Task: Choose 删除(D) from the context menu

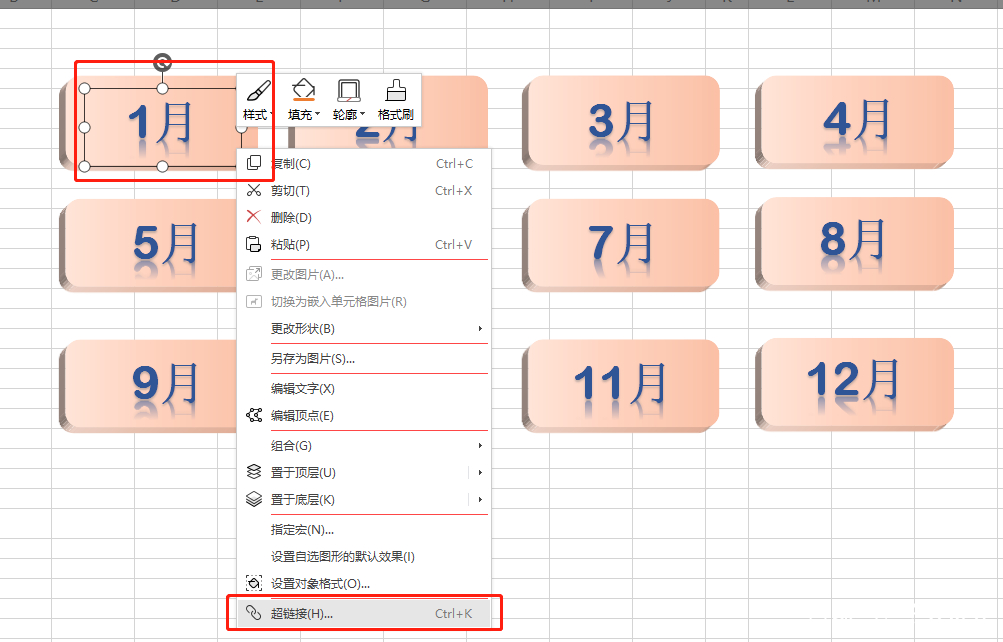Action: (x=363, y=217)
